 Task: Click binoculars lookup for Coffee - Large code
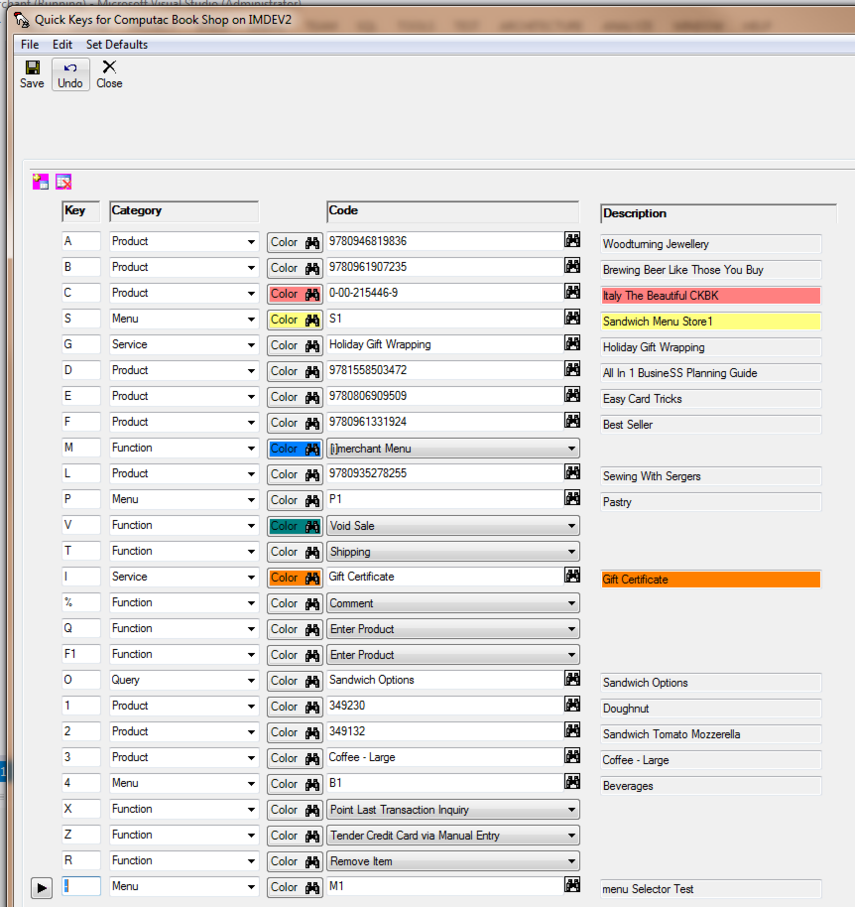572,755
